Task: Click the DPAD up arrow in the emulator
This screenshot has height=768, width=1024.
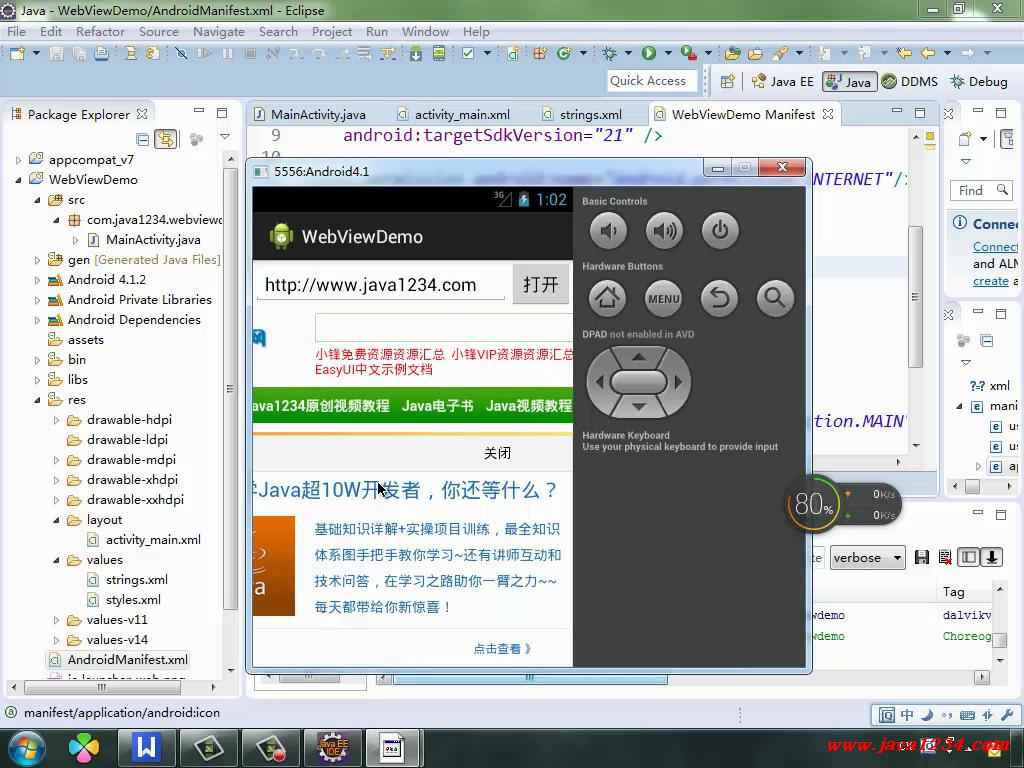Action: 639,357
